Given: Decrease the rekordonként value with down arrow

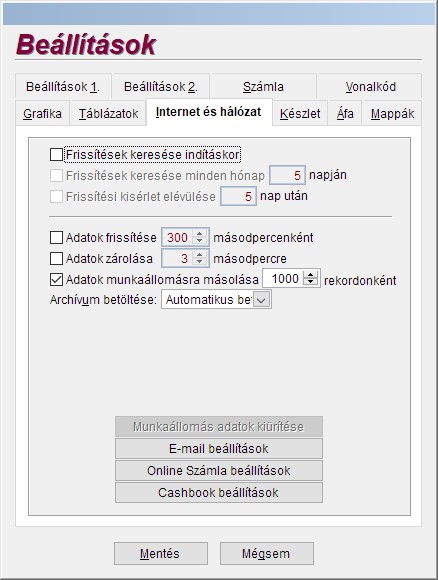Looking at the screenshot, I should tap(311, 282).
